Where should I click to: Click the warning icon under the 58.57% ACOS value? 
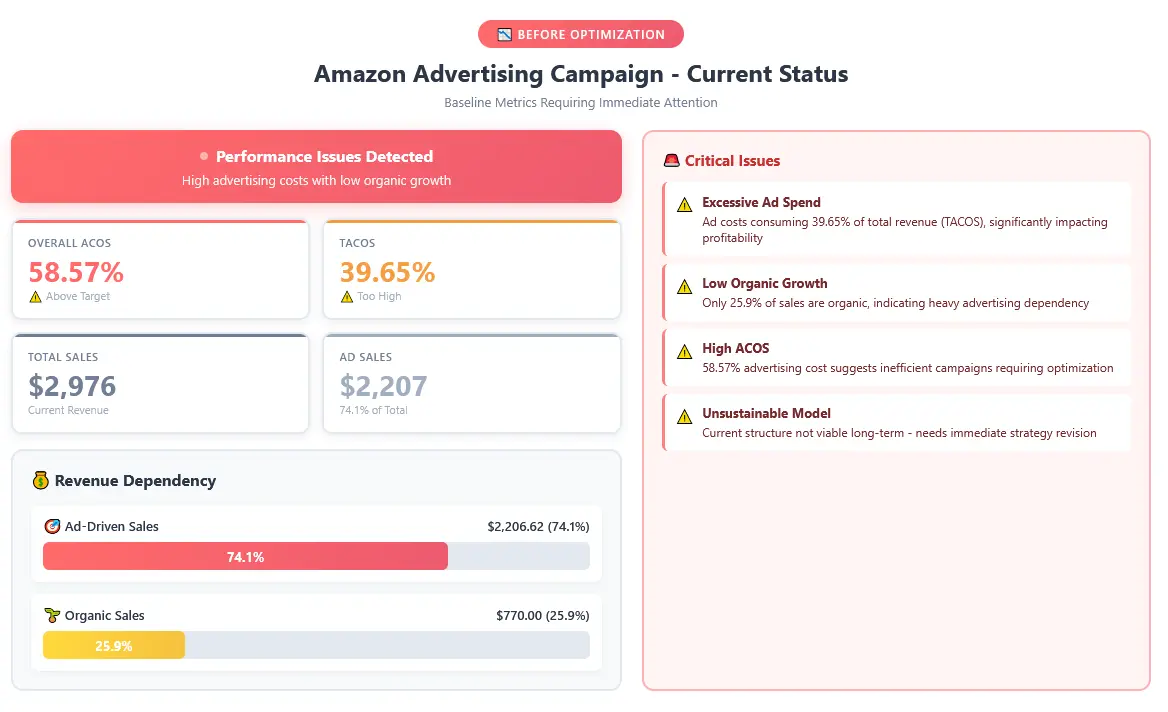[x=36, y=296]
